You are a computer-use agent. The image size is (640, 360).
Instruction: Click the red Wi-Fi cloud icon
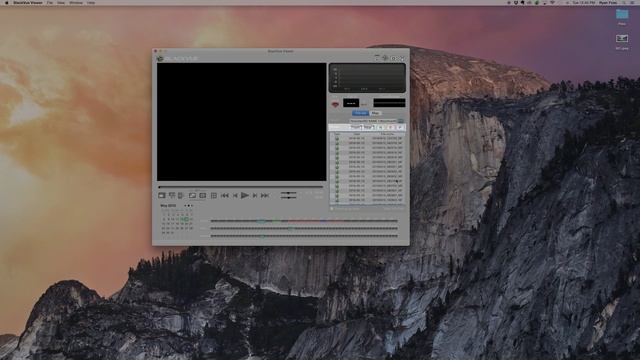coord(335,104)
